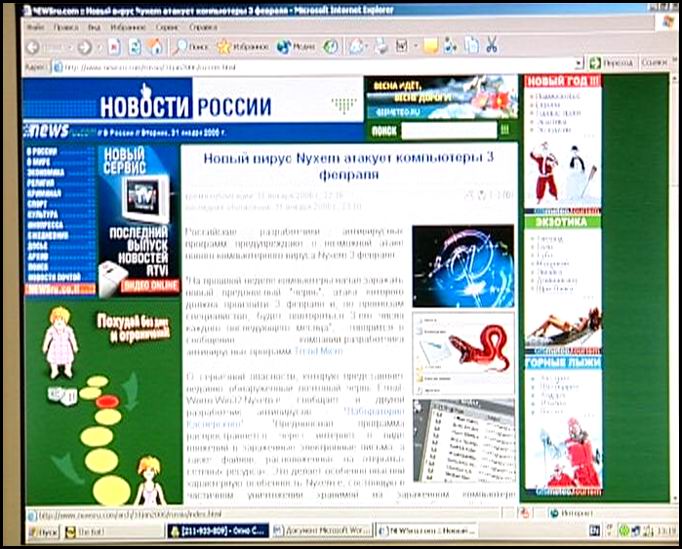682x549 pixels.
Task: Open the Культура sidebar section
Action: tap(43, 214)
